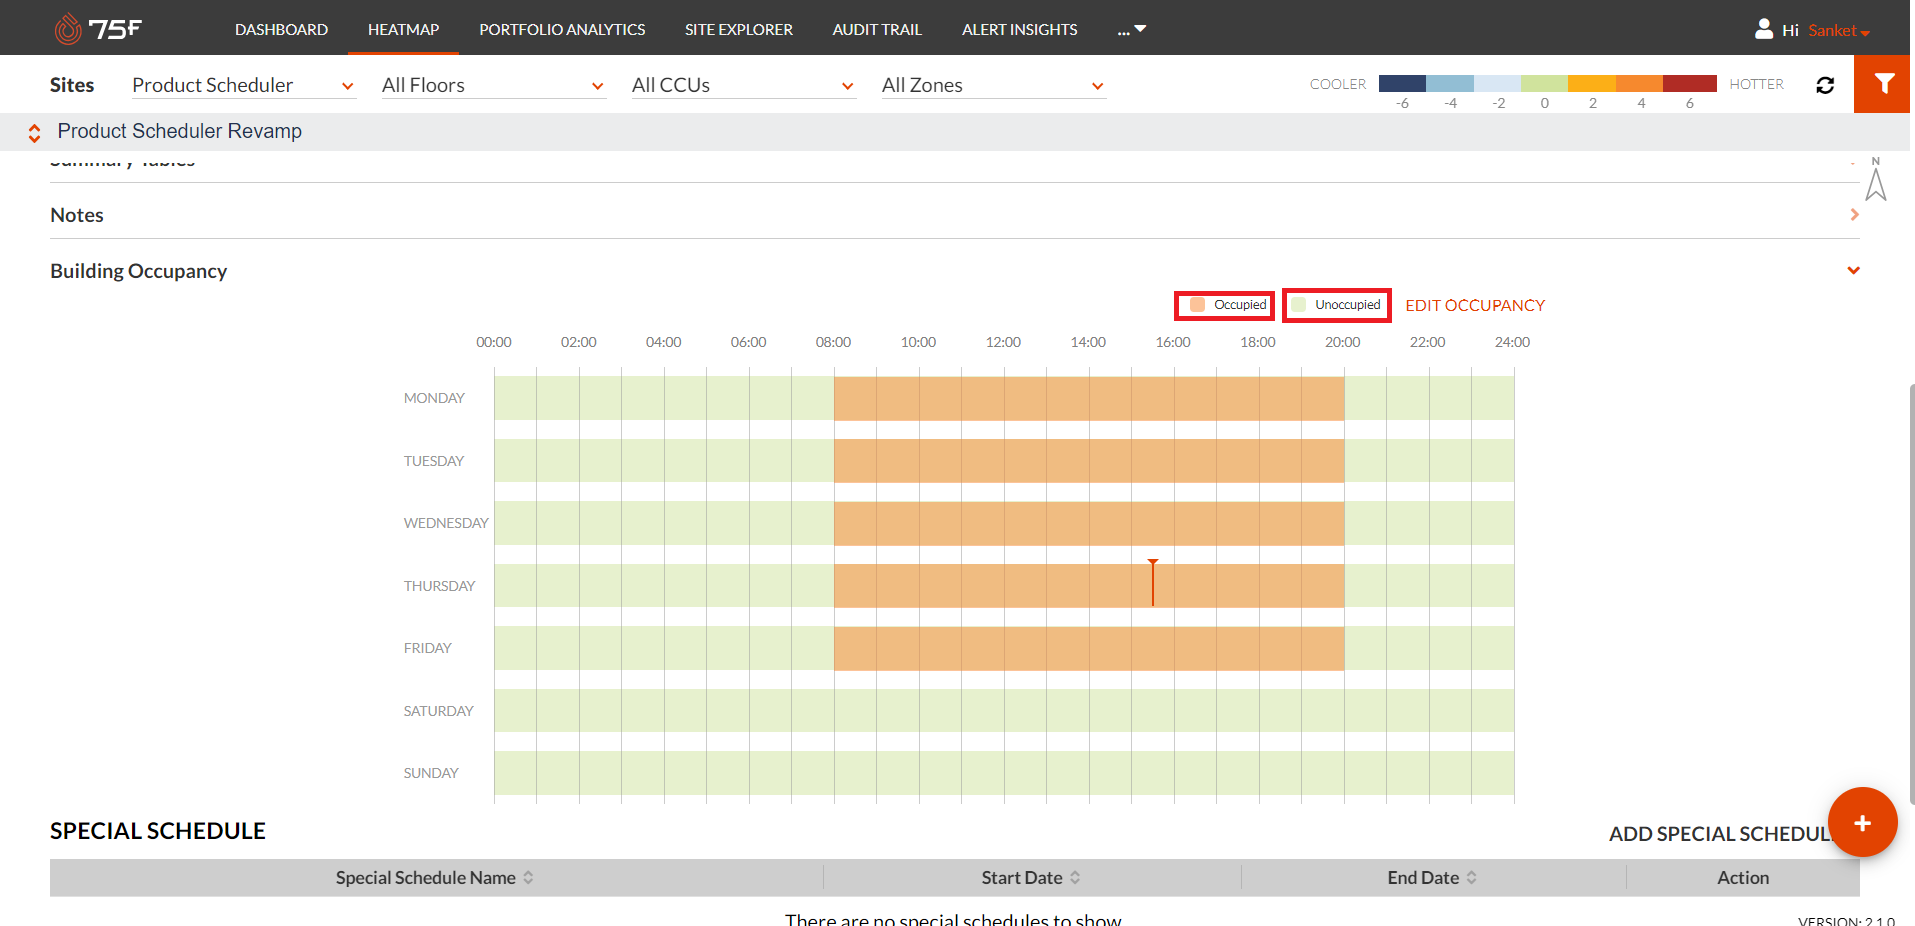The height and width of the screenshot is (926, 1915).
Task: Click the Thursday current-time red marker
Action: pos(1153,583)
